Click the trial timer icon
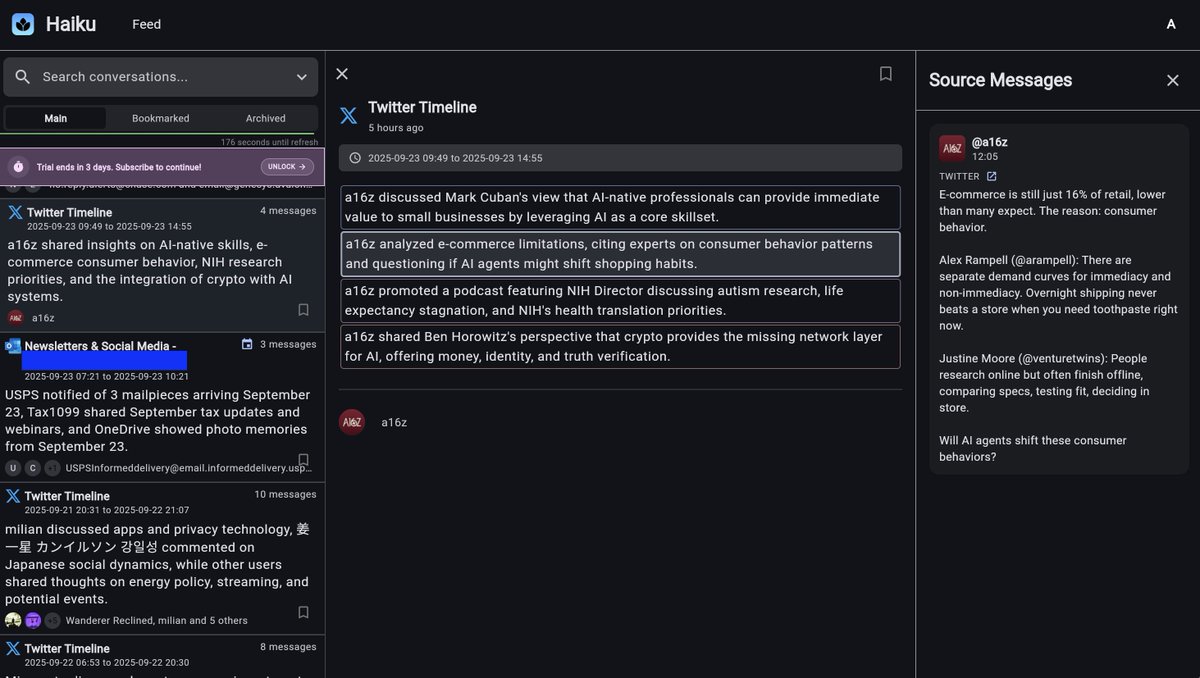 point(18,167)
